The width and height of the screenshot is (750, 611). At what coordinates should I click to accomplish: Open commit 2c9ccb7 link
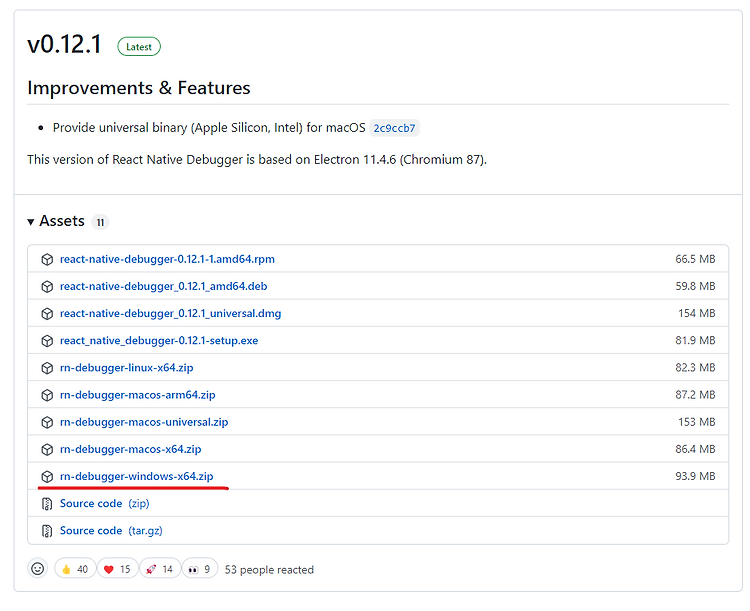point(394,128)
